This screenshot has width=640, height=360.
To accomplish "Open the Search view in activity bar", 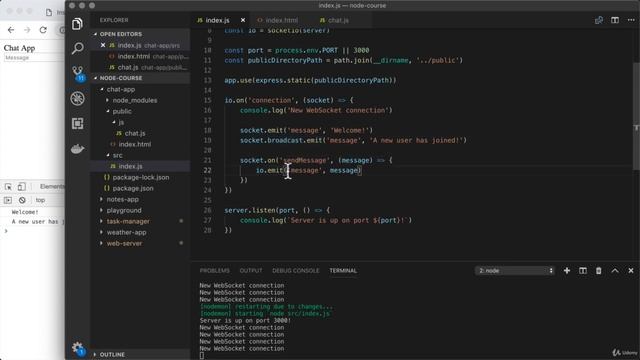I will (x=77, y=48).
